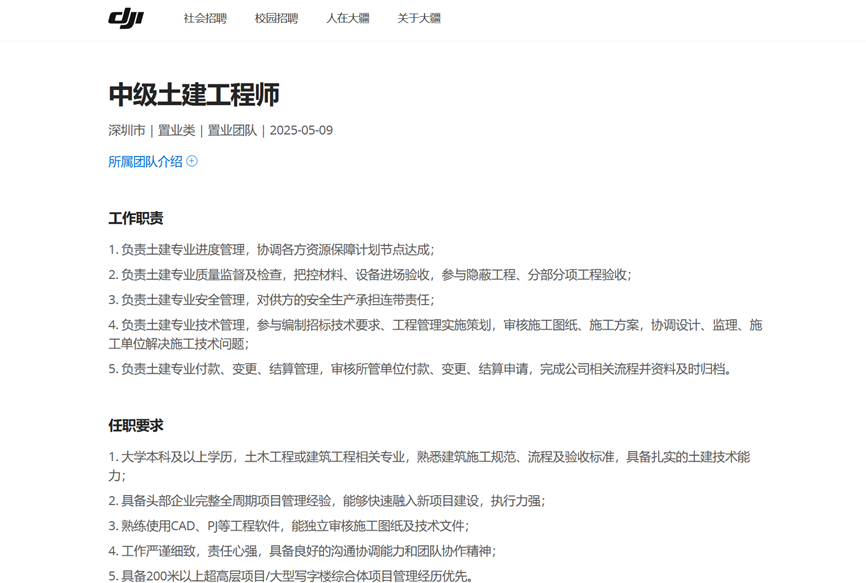Click duty item 2 about 质量监督及检查
This screenshot has width=866, height=583.
pos(370,274)
